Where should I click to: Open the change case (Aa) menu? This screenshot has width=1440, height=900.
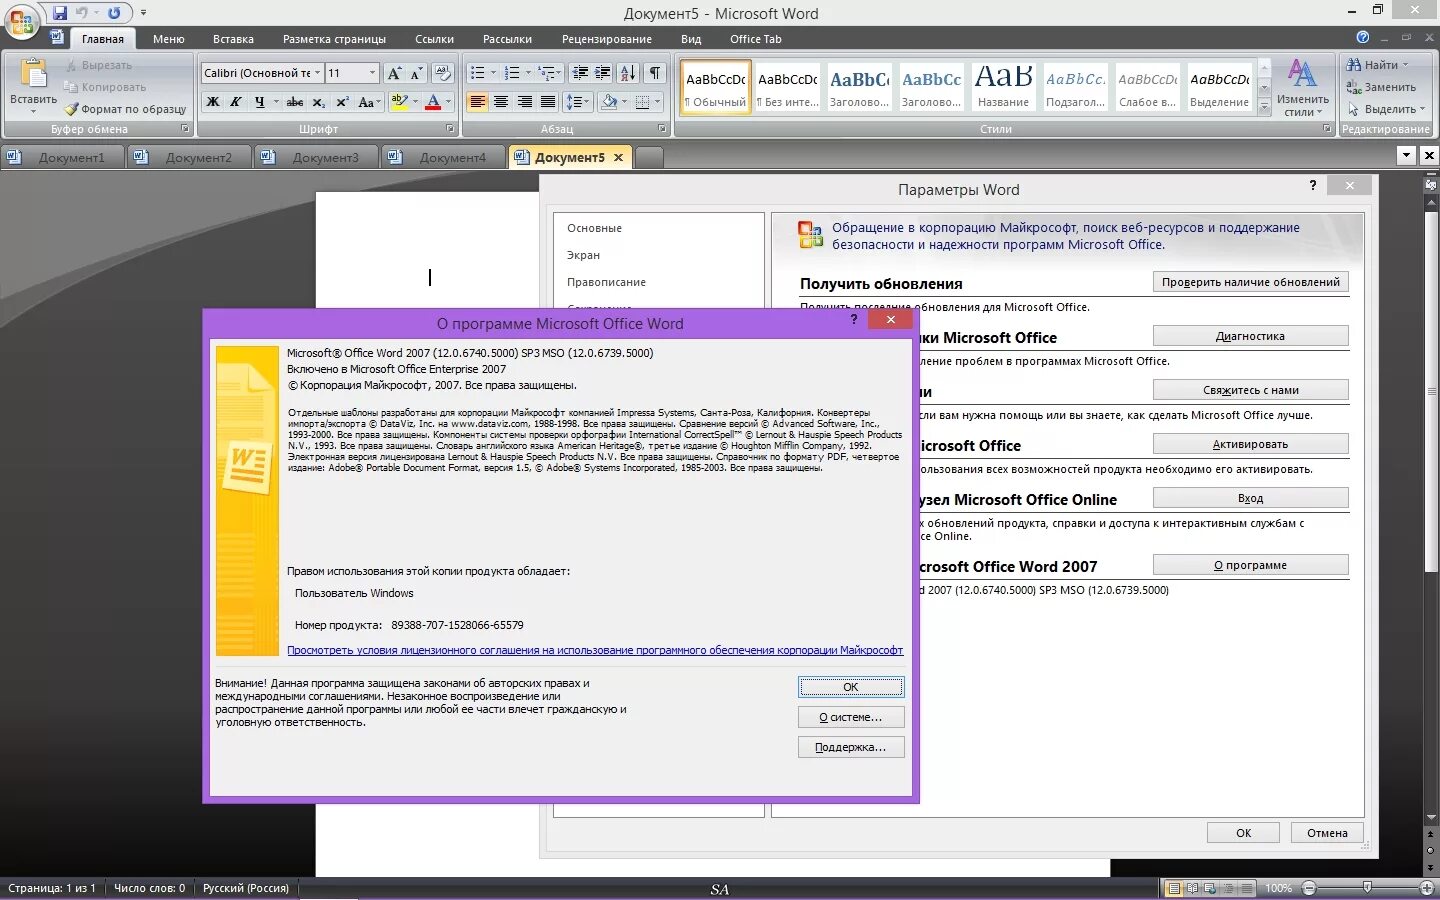(368, 102)
